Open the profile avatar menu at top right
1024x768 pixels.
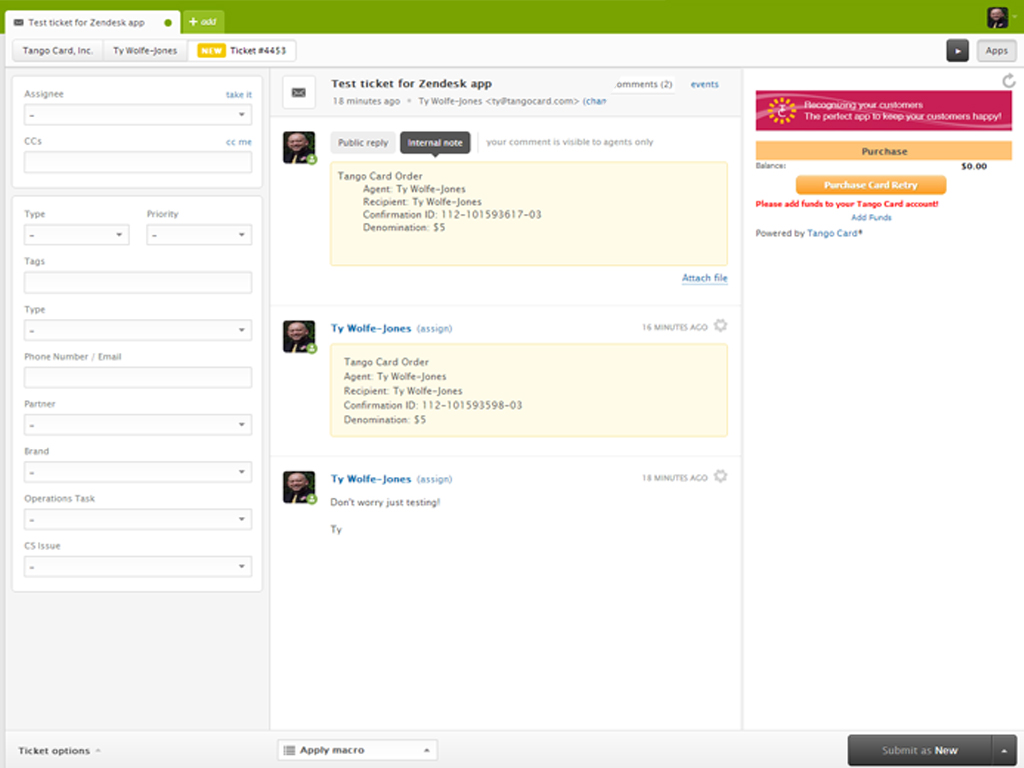(x=998, y=17)
